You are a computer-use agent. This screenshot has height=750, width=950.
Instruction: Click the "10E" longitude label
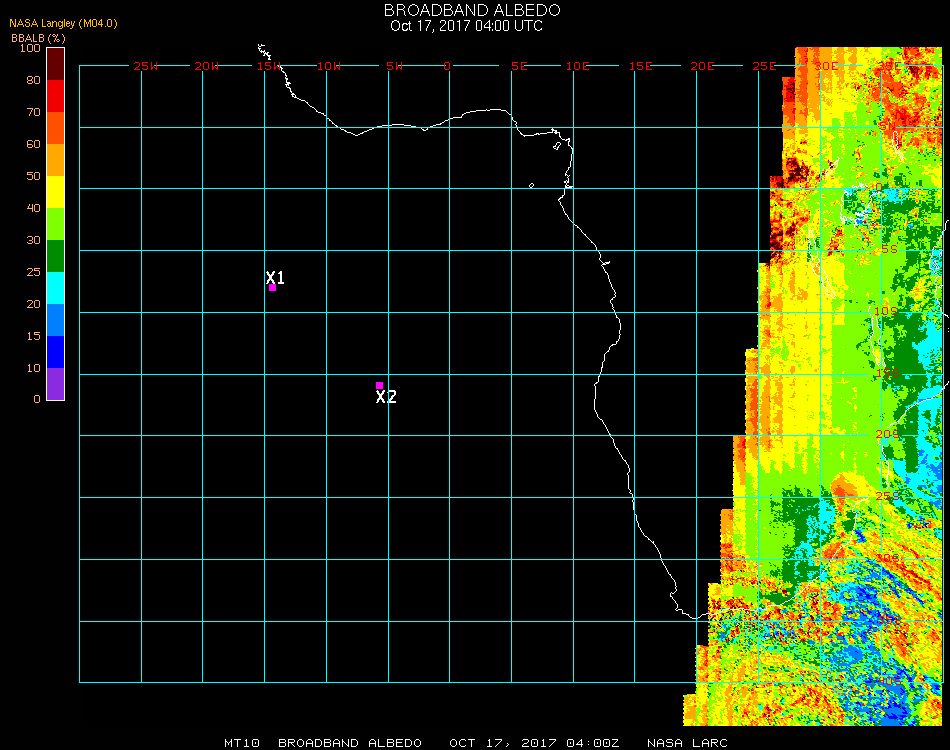point(577,66)
